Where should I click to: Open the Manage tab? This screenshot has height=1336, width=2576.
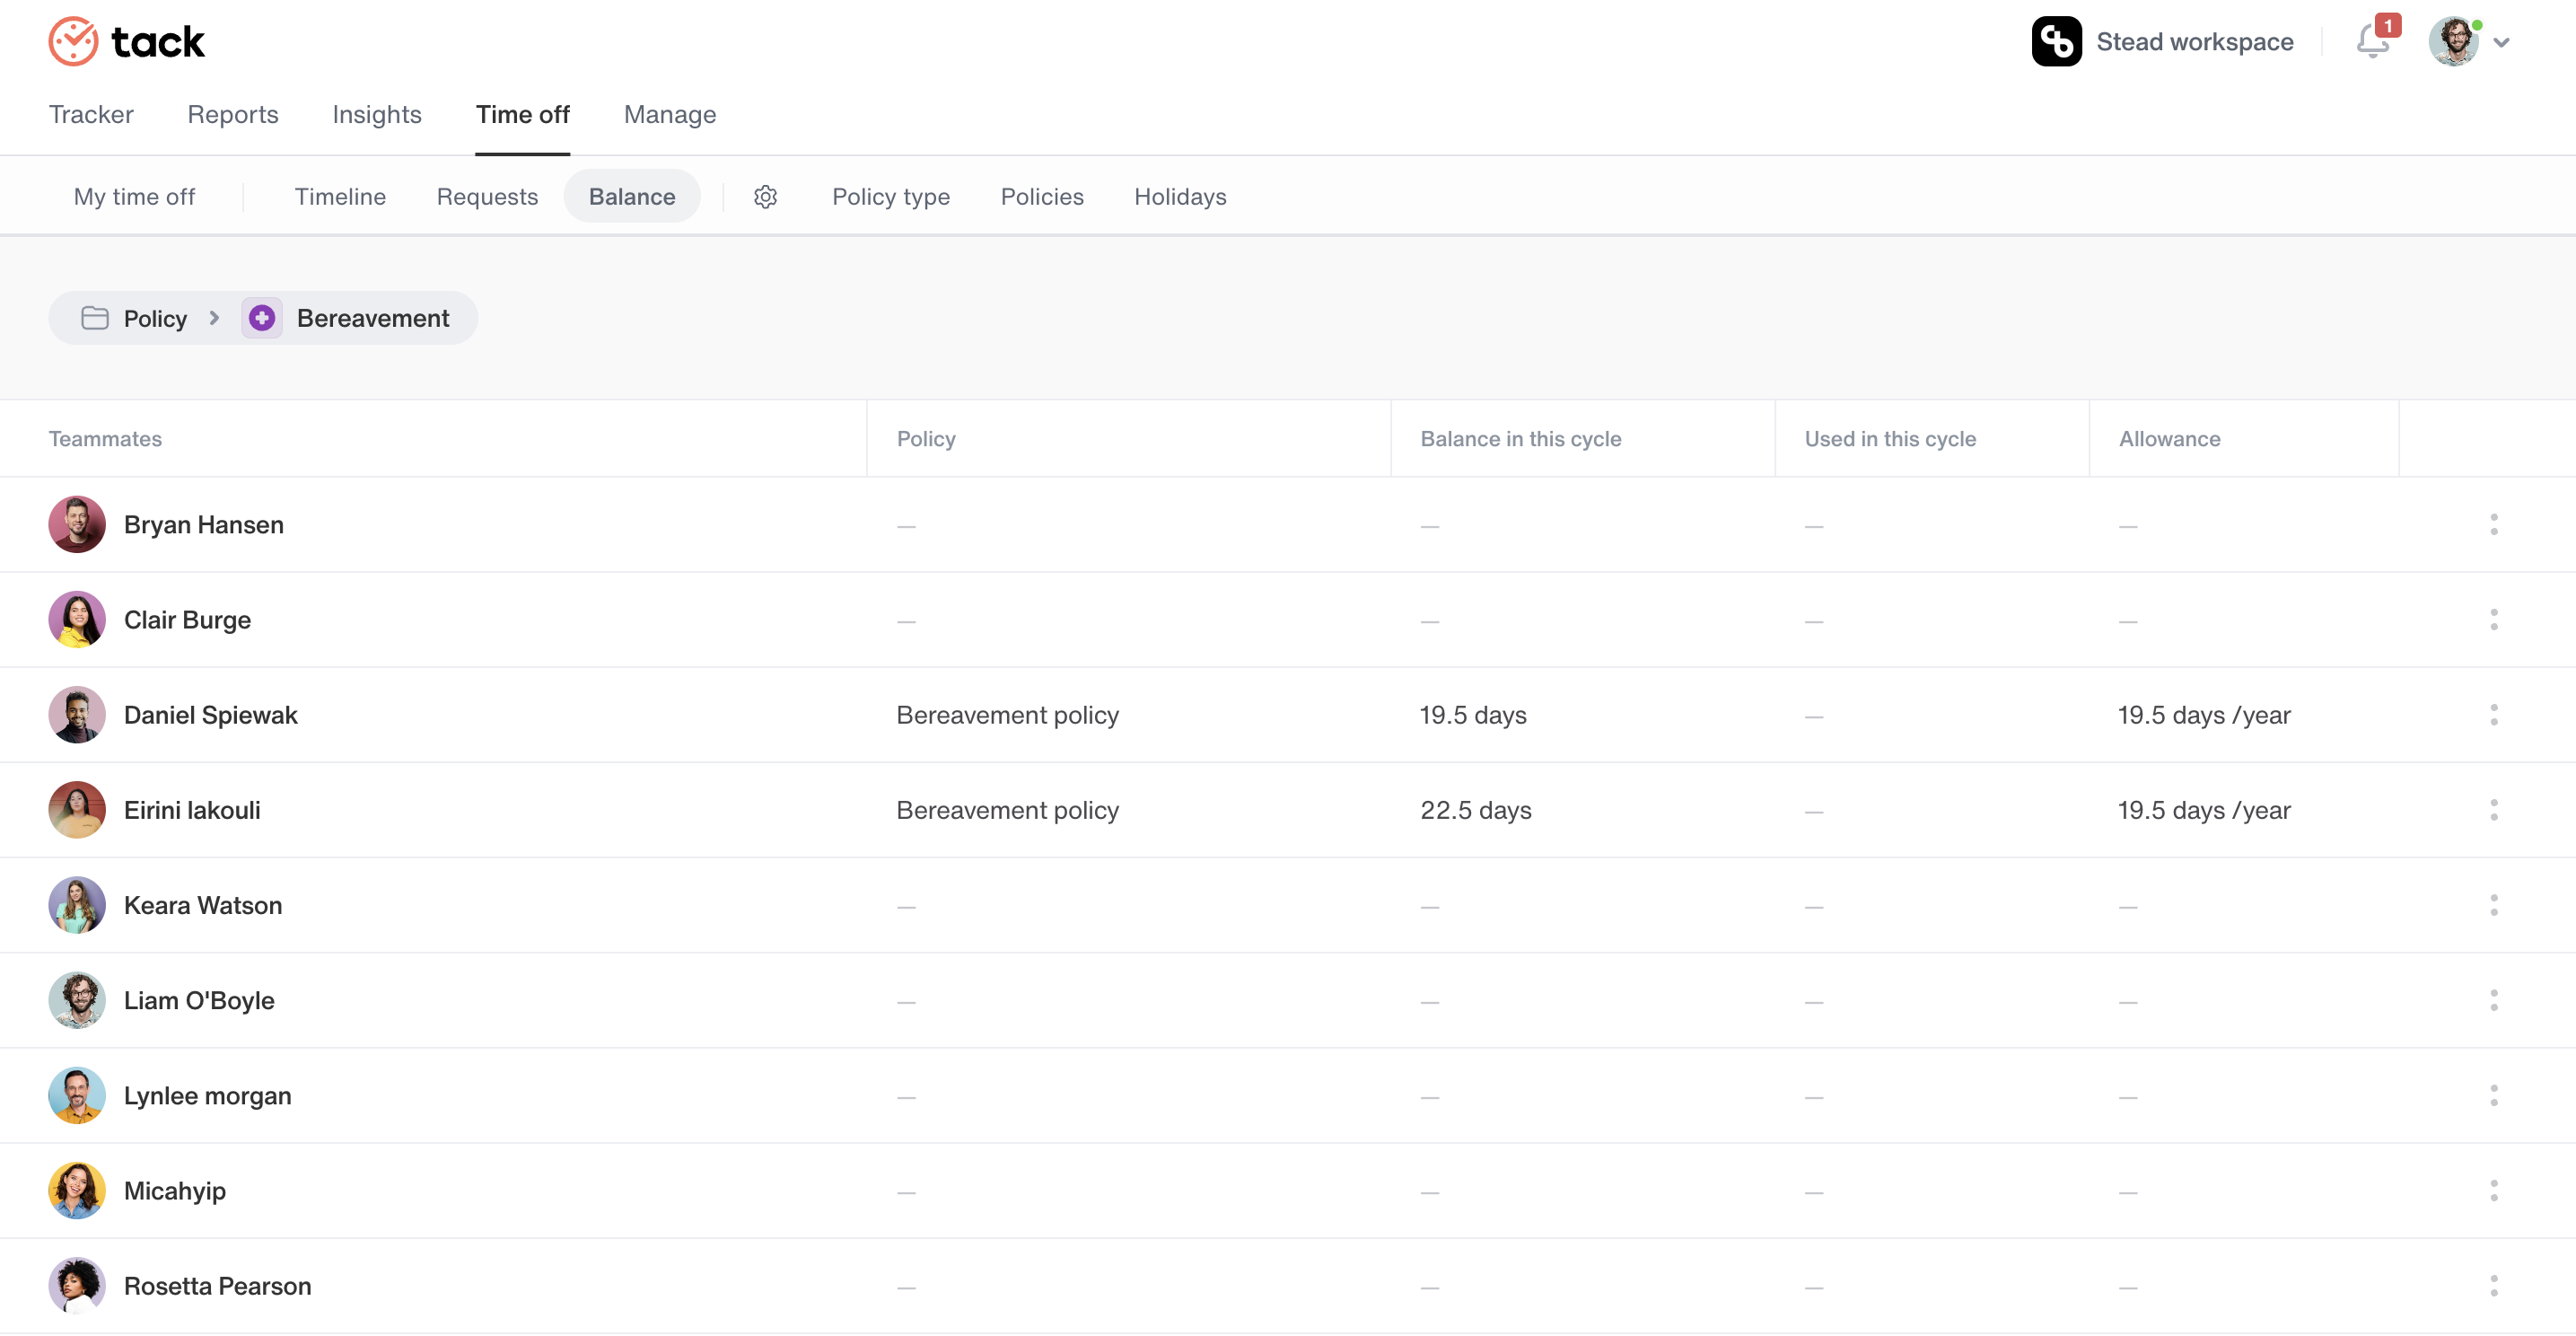click(x=670, y=115)
